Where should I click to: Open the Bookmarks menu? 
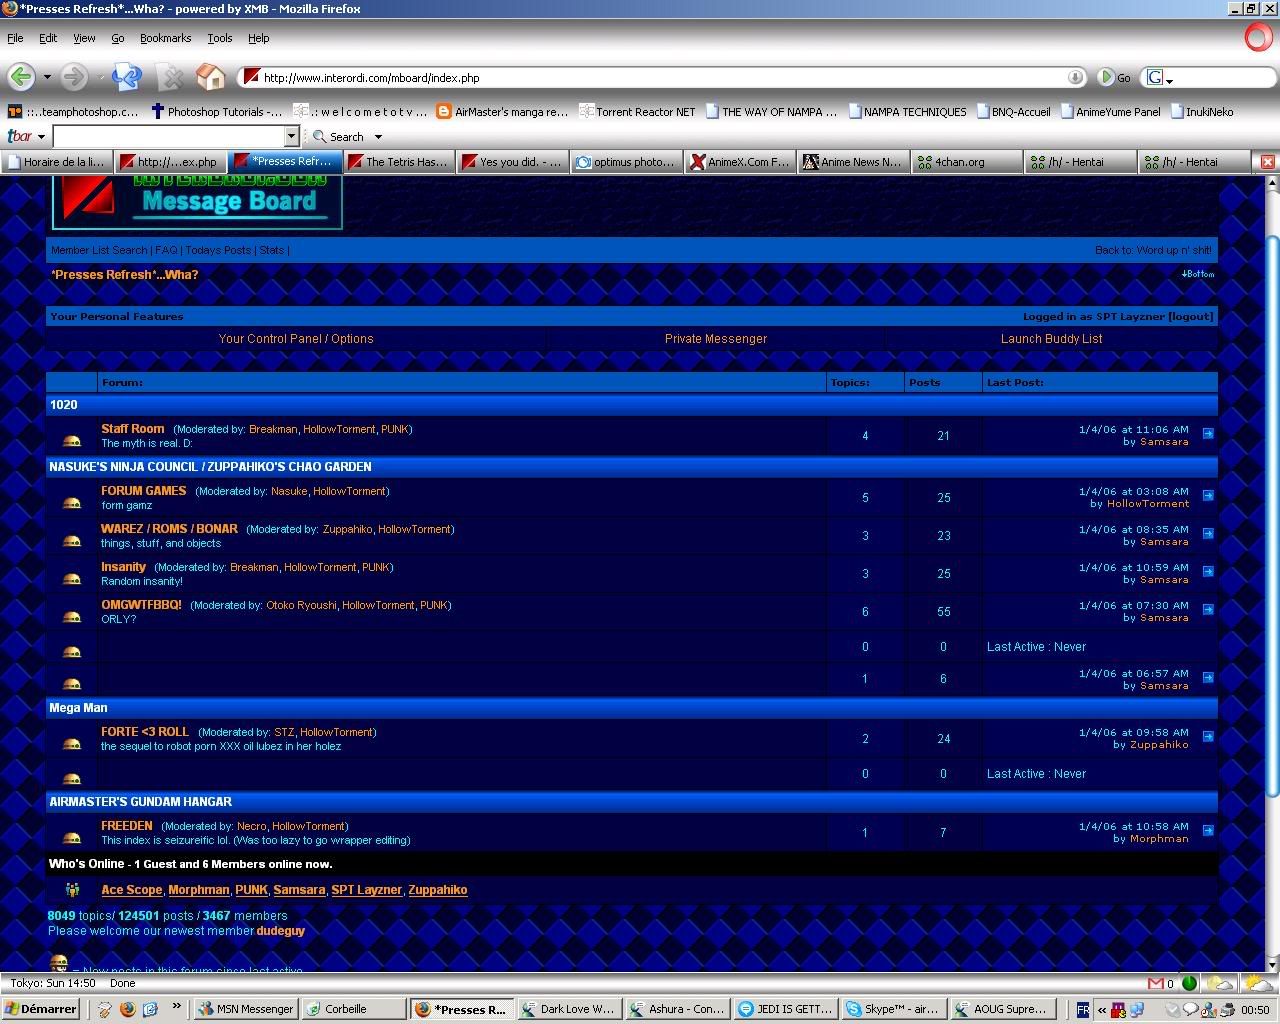(165, 38)
